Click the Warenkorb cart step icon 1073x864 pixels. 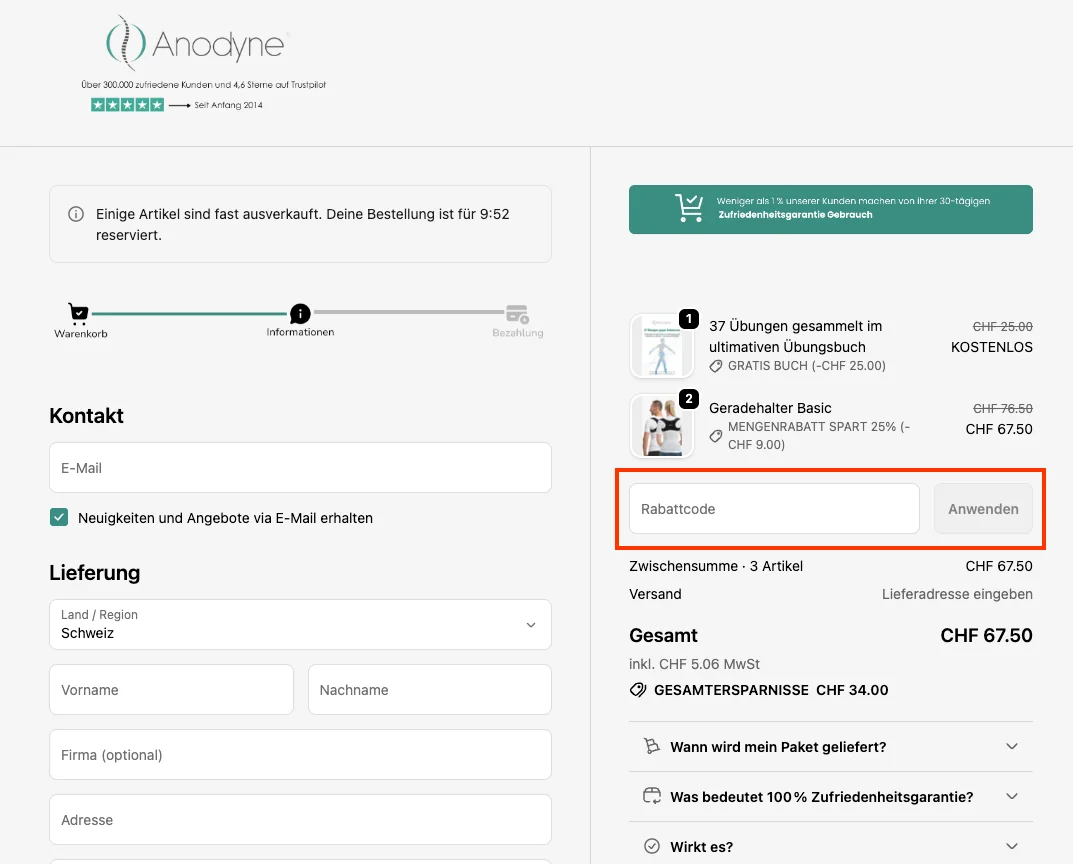(79, 314)
